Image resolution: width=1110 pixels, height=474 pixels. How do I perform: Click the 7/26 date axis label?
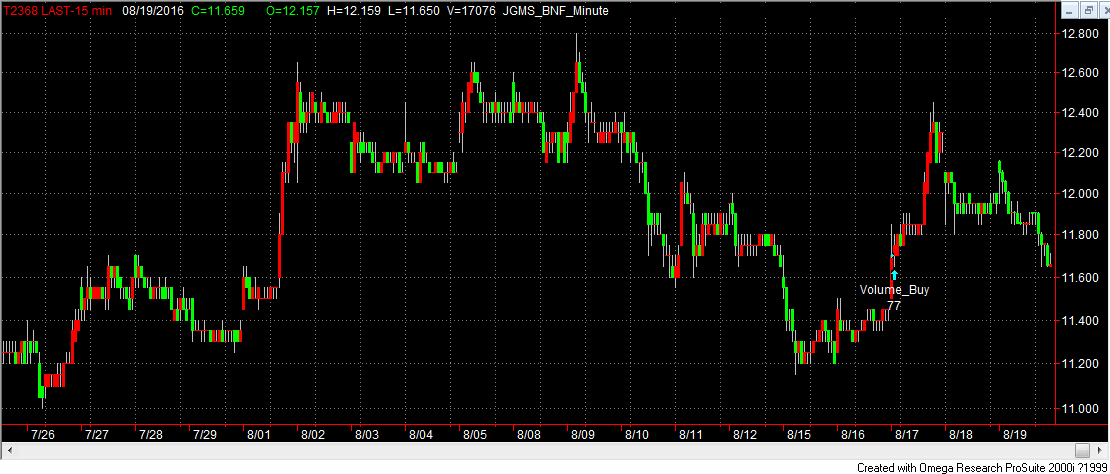tap(43, 434)
